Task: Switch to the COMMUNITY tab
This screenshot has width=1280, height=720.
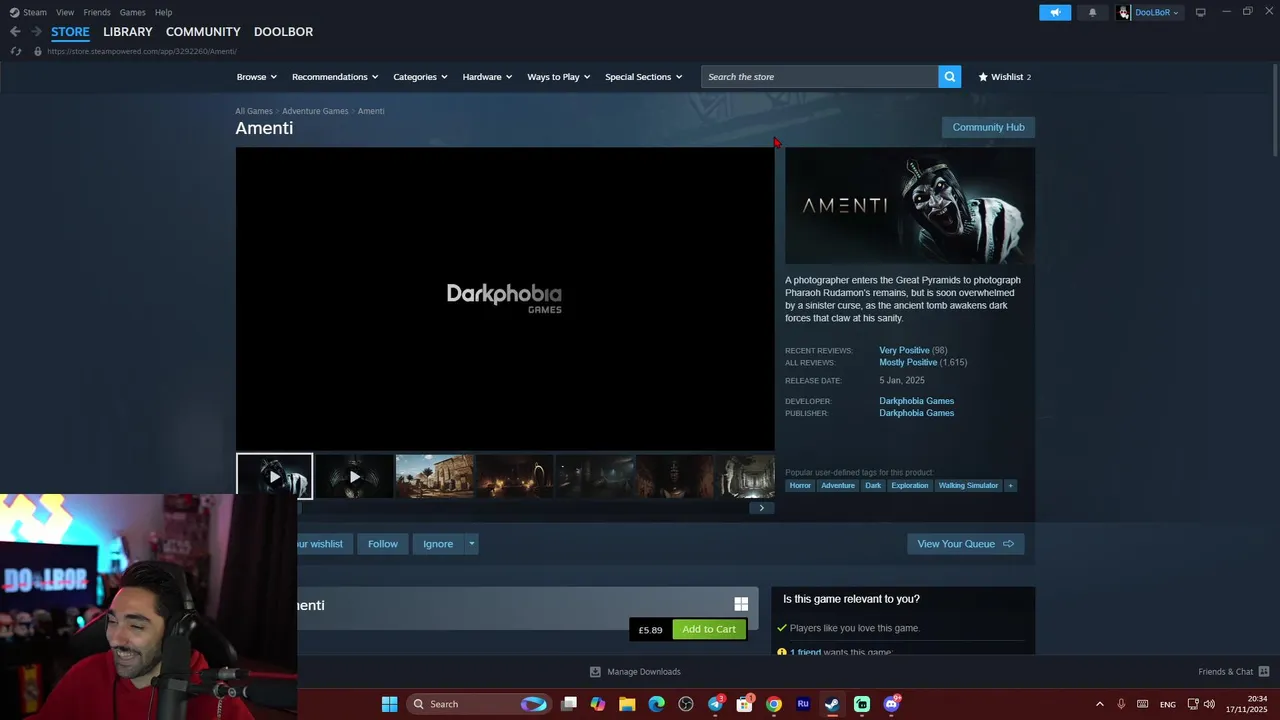Action: [203, 32]
